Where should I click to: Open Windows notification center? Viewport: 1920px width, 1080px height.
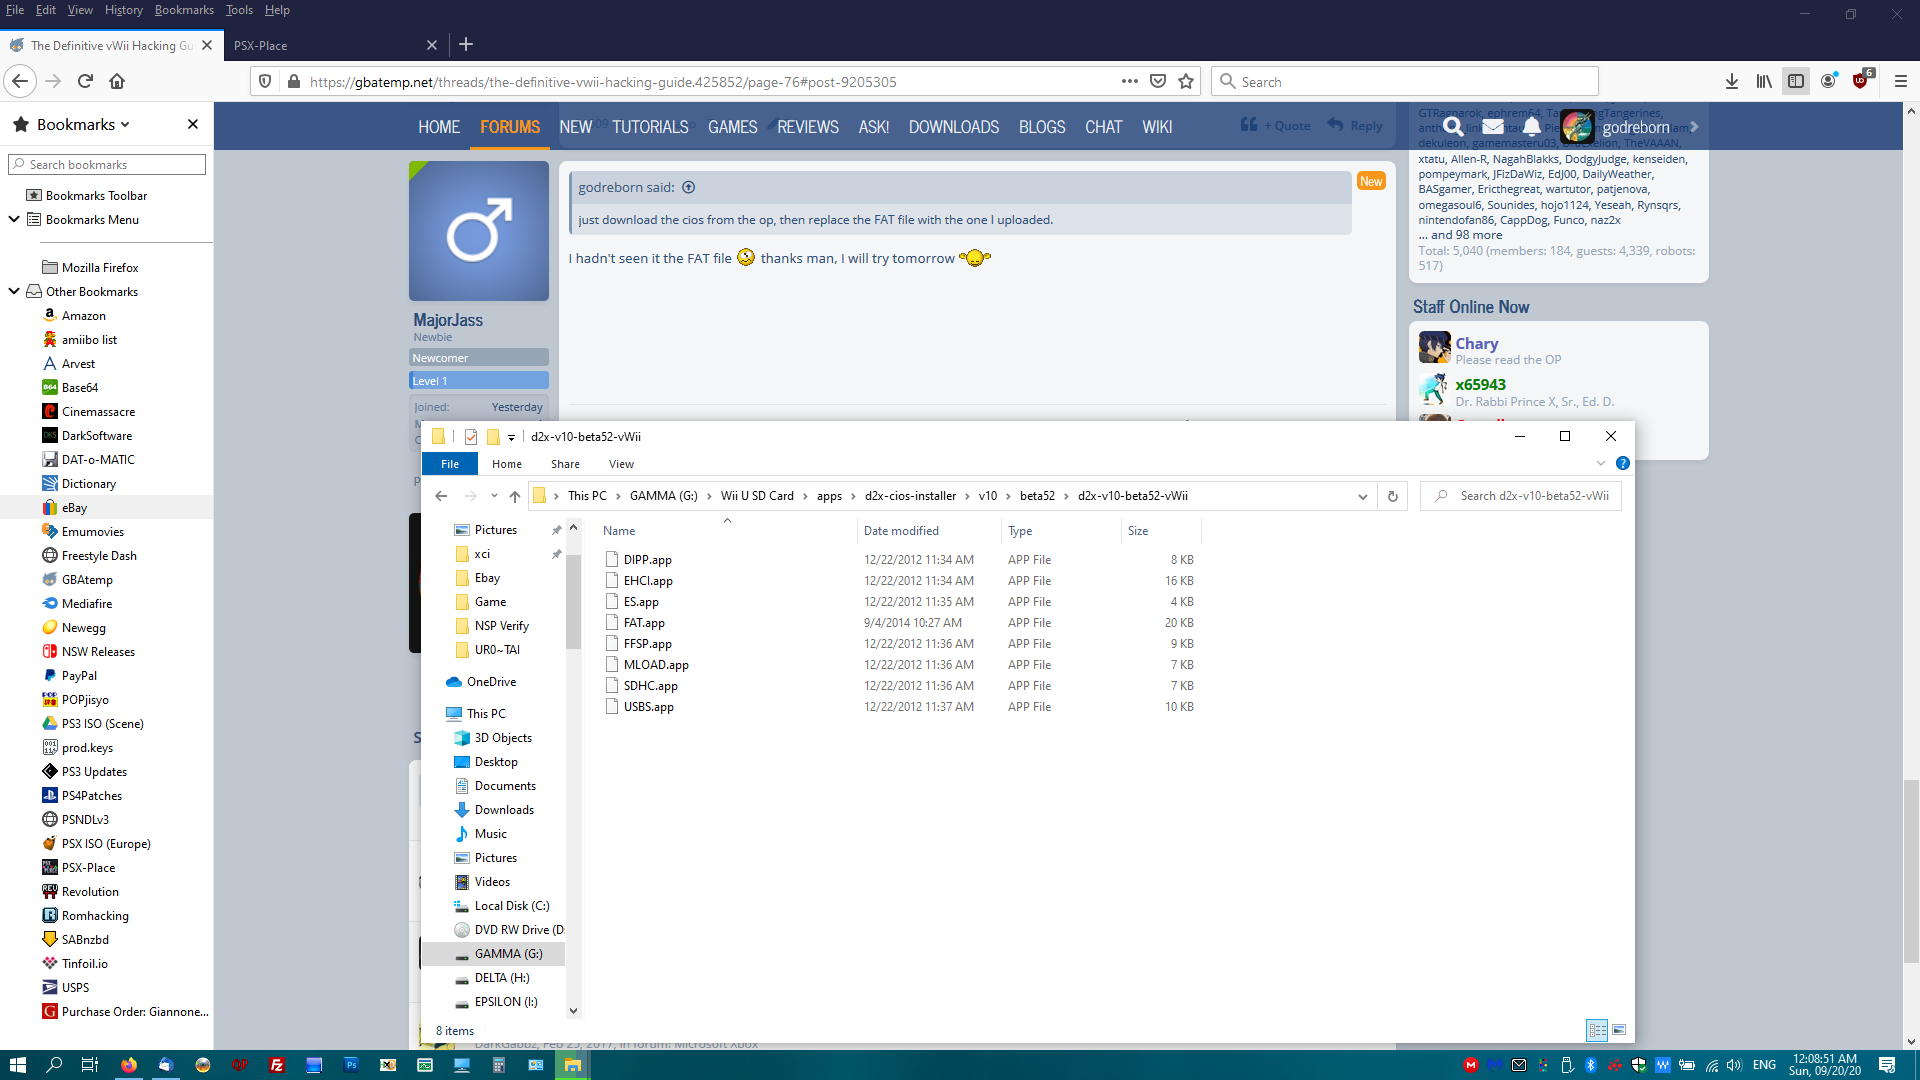pos(1887,1065)
